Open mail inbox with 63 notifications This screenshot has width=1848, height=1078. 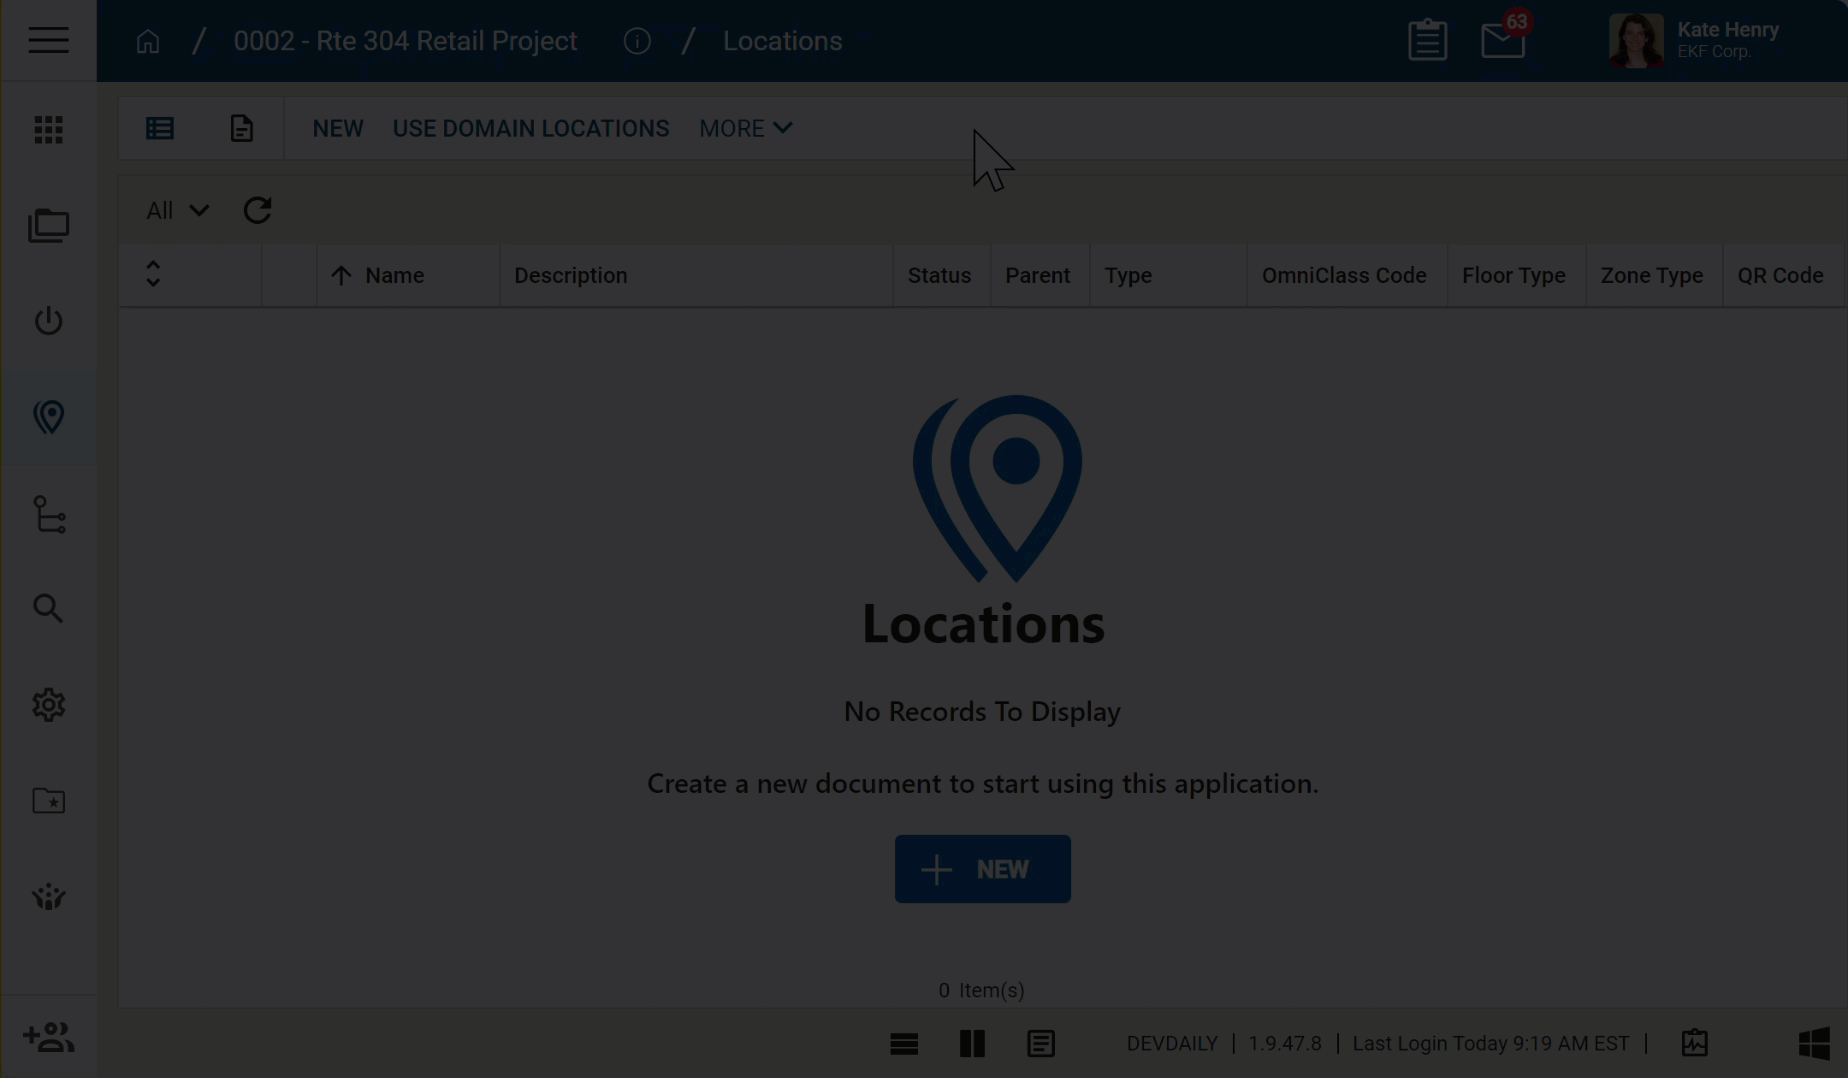(x=1502, y=41)
